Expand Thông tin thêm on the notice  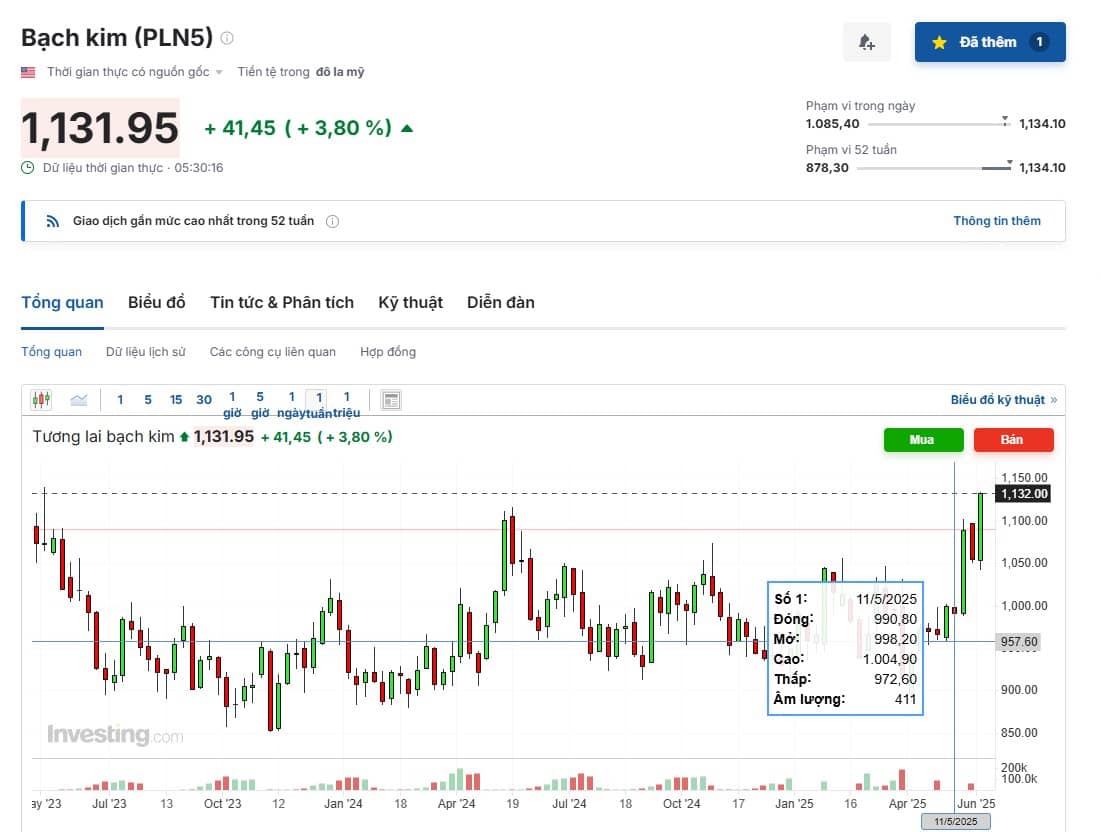pyautogui.click(x=996, y=221)
